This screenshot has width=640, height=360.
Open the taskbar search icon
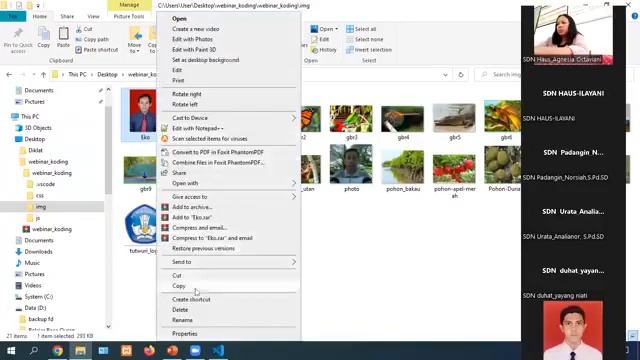(x=34, y=351)
